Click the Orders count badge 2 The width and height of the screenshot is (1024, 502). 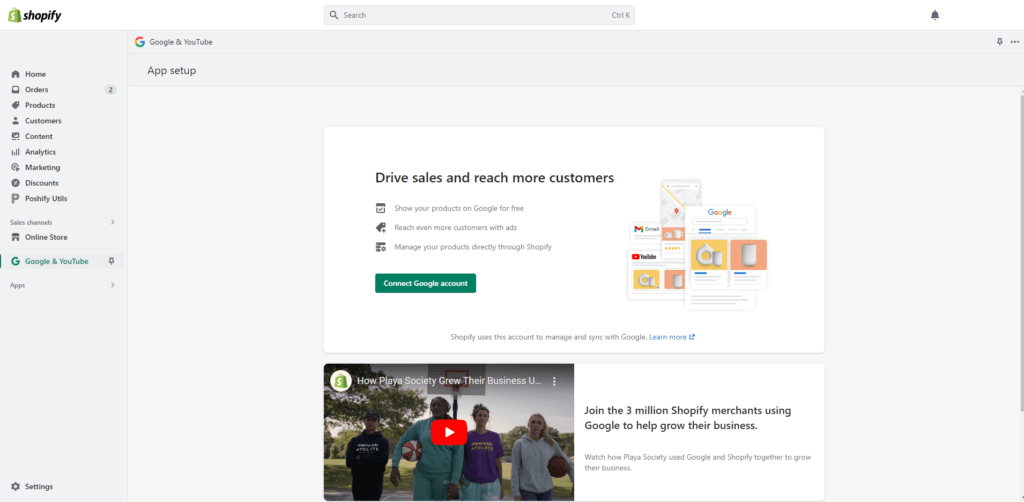(110, 90)
